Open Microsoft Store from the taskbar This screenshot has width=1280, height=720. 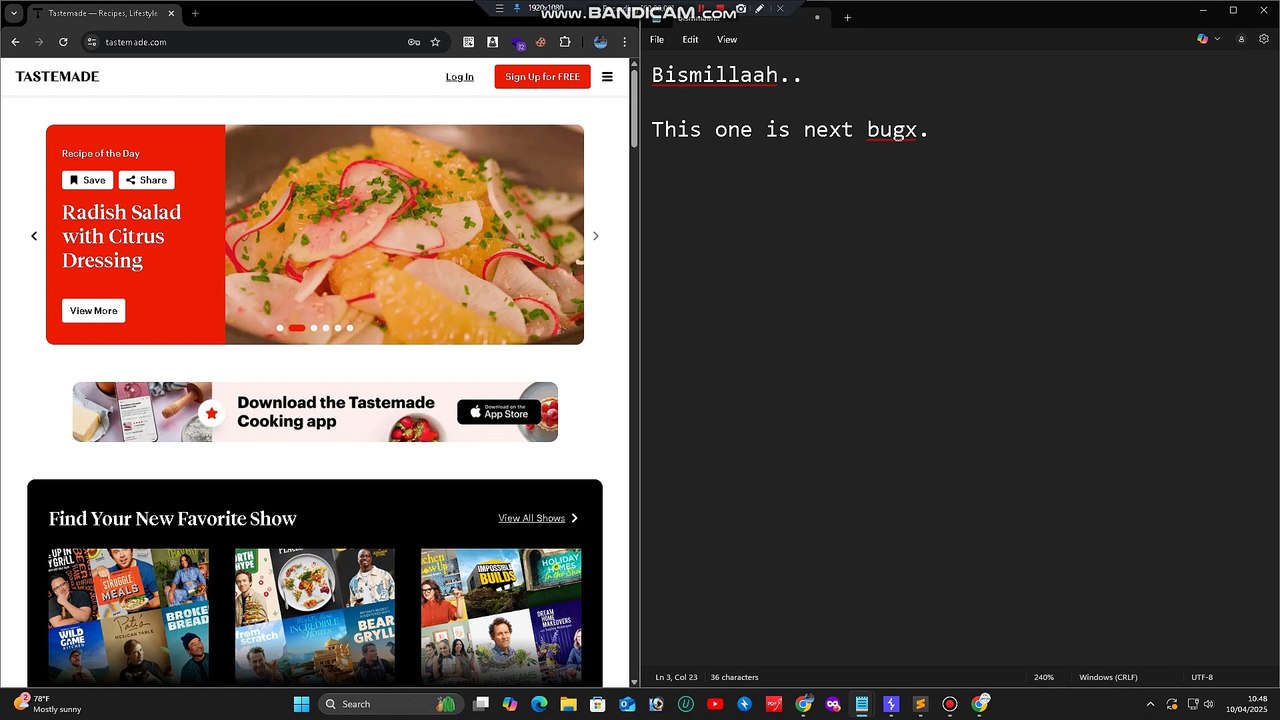[597, 704]
